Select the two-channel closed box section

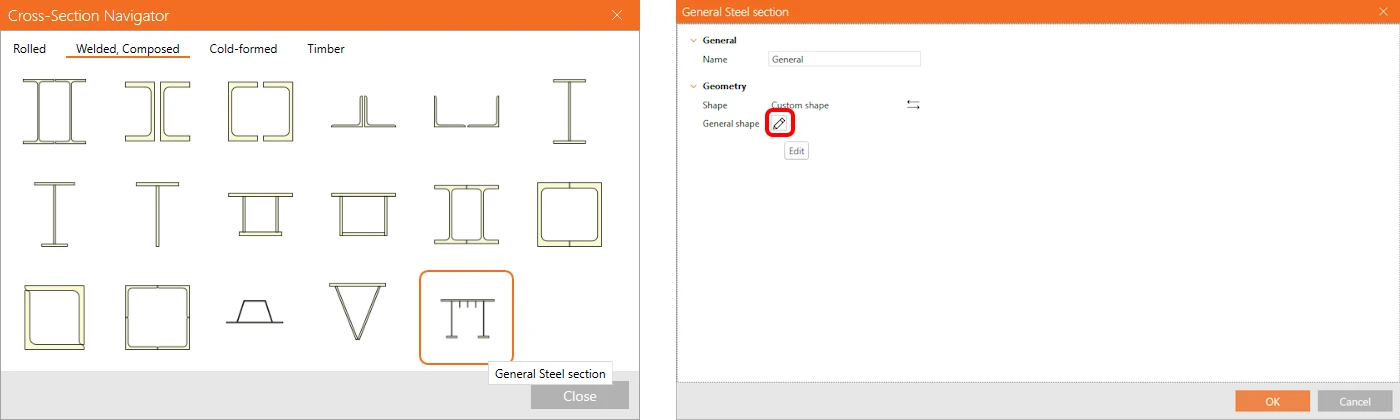click(x=569, y=214)
